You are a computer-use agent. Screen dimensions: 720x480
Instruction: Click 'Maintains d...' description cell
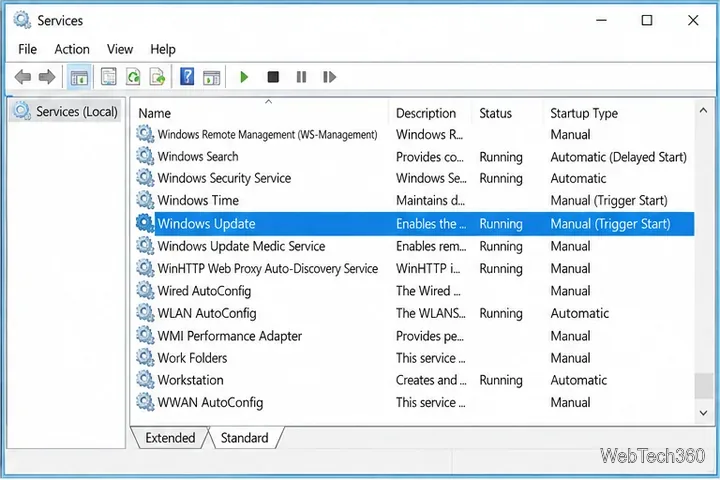[430, 200]
